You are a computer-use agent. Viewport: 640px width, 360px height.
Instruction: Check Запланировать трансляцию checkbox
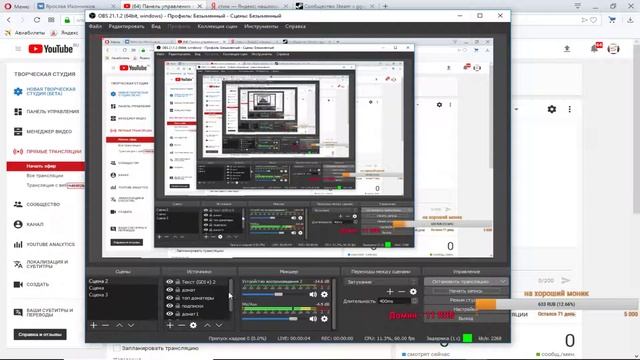[117, 348]
